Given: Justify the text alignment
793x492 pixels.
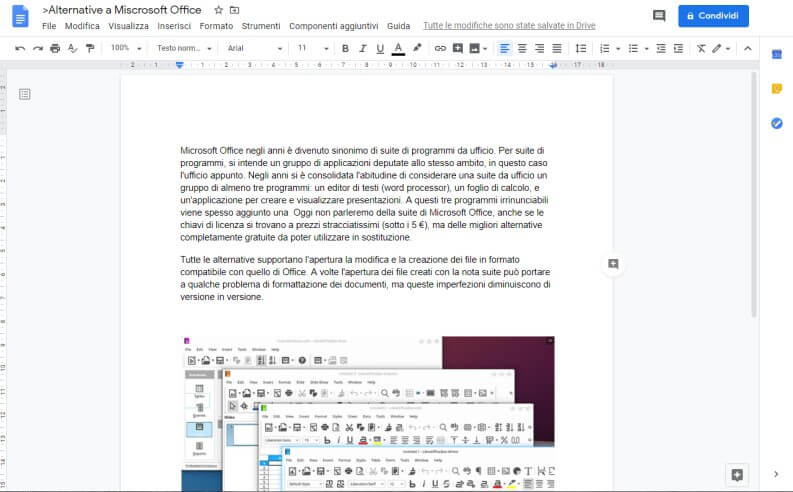Looking at the screenshot, I should [556, 49].
